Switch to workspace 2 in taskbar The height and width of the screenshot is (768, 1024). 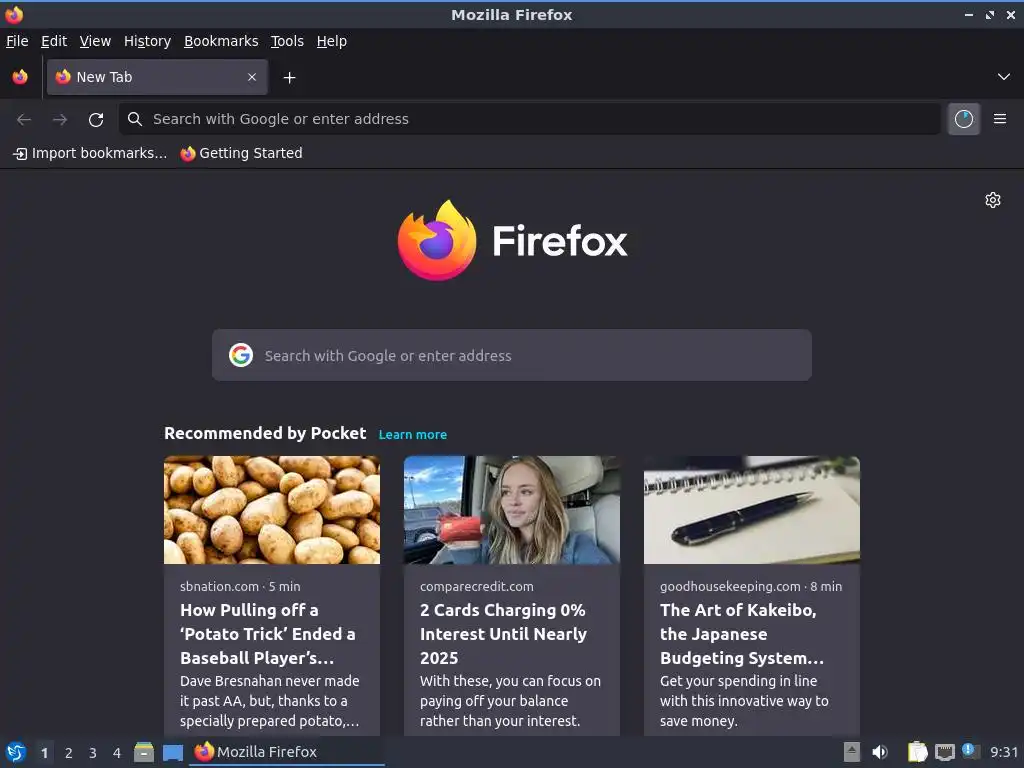tap(69, 753)
